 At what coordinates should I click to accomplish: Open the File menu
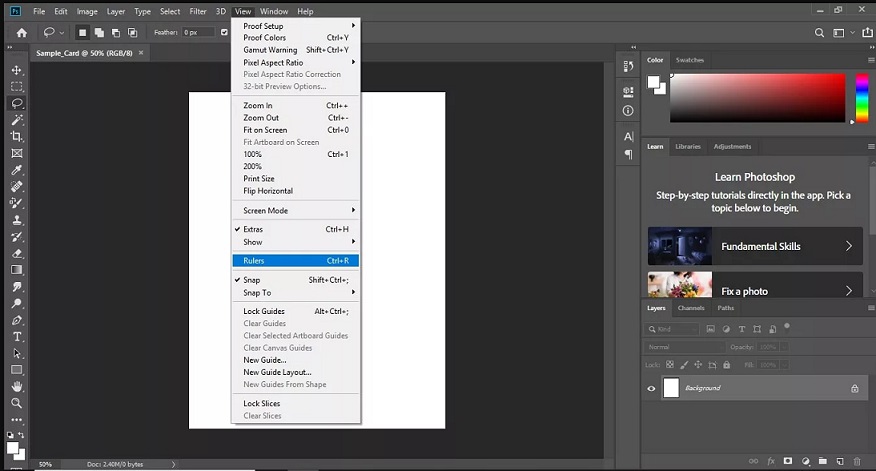39,11
